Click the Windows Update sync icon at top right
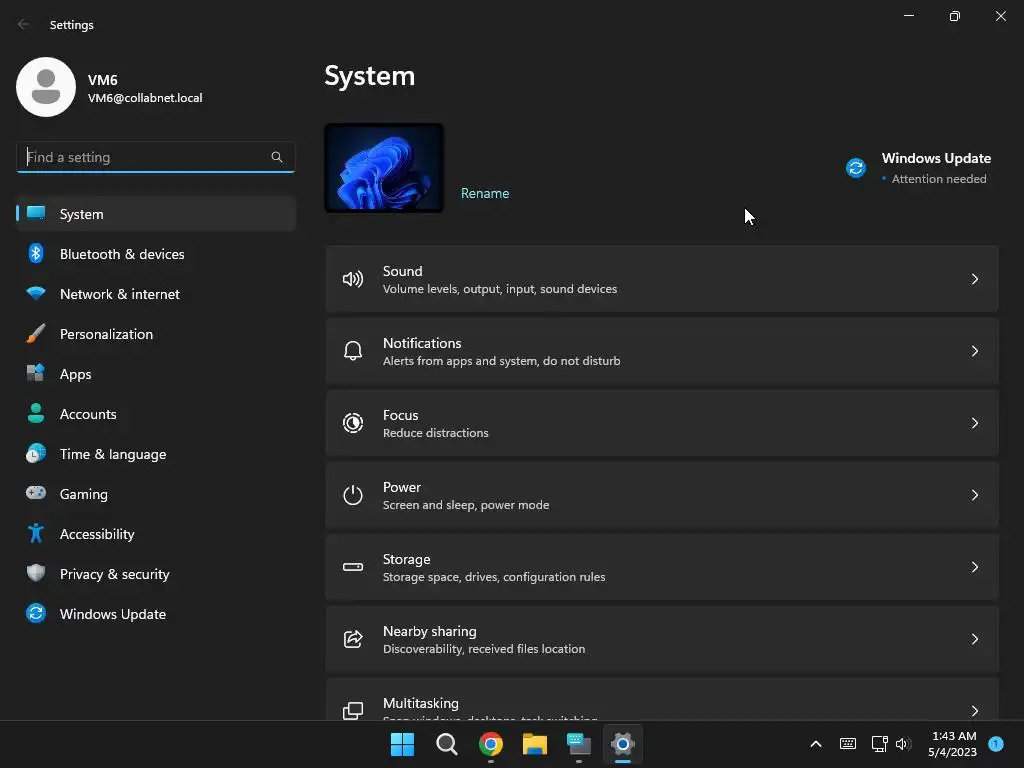 point(856,168)
